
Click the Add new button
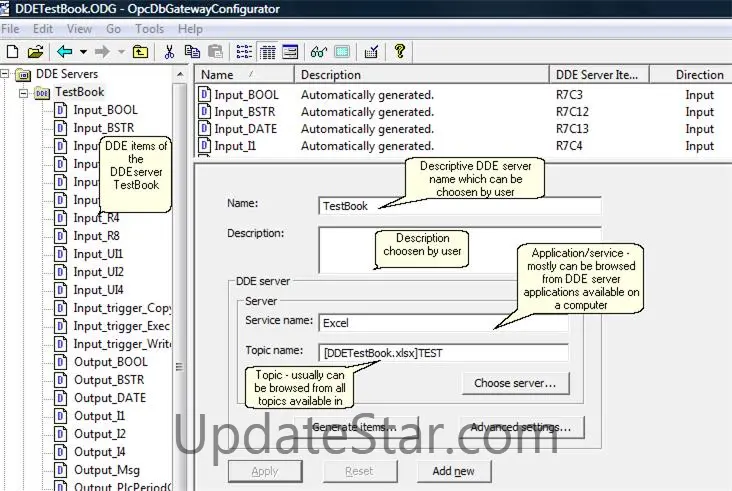(453, 471)
